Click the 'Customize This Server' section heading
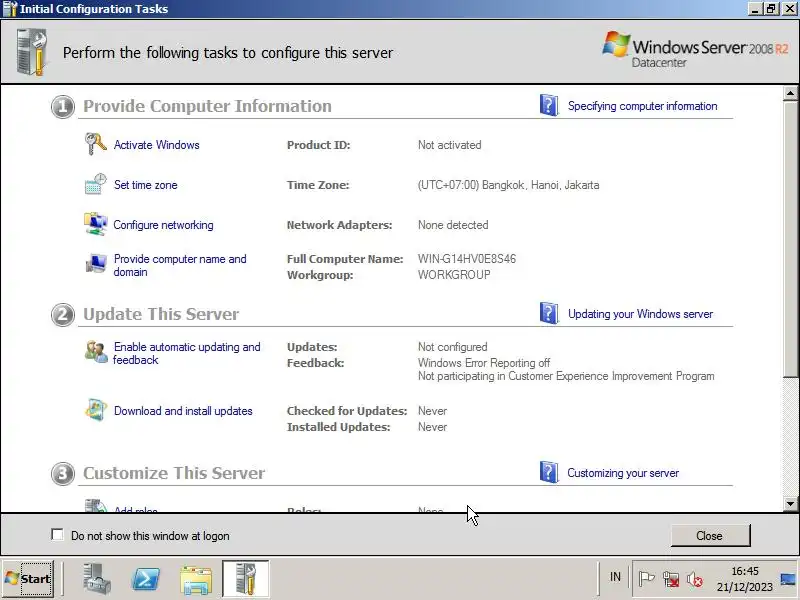Viewport: 800px width, 600px height. 174,473
